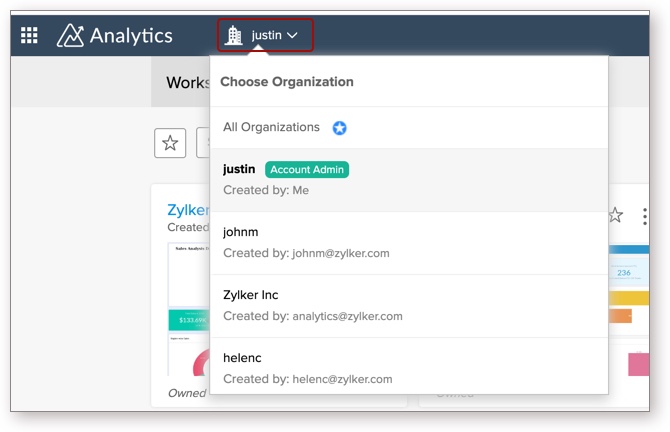This screenshot has width=670, height=432.
Task: Click the blue star default organization icon
Action: (x=340, y=128)
